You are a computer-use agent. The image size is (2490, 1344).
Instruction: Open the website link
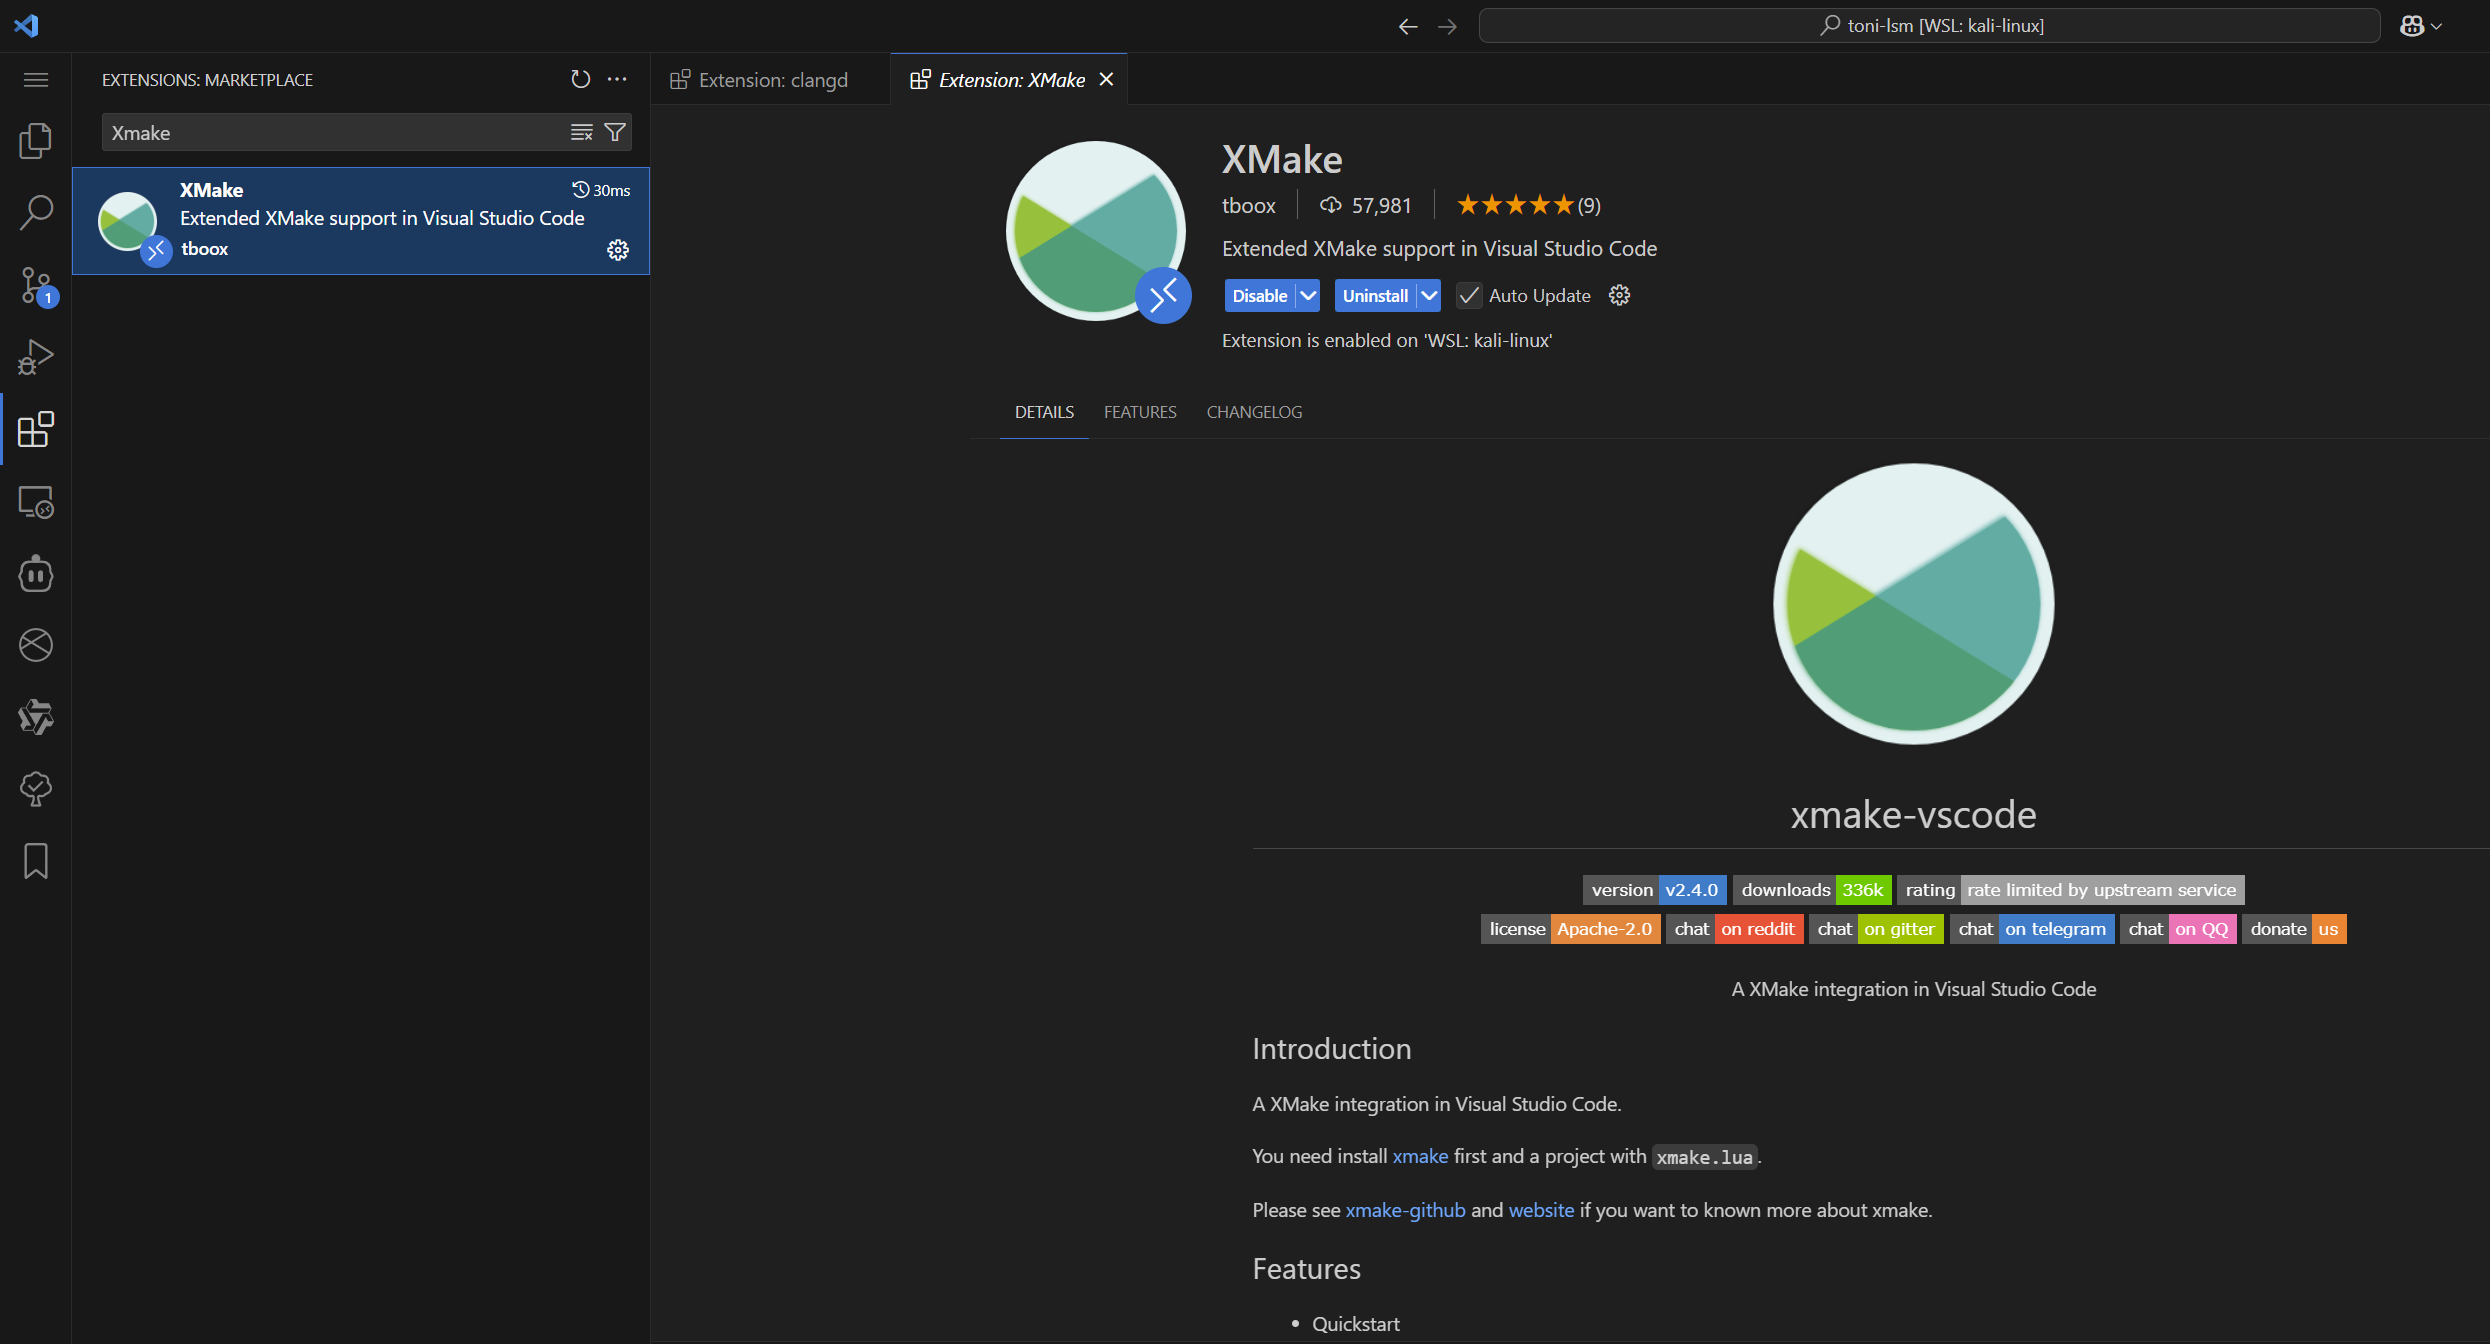click(x=1541, y=1210)
